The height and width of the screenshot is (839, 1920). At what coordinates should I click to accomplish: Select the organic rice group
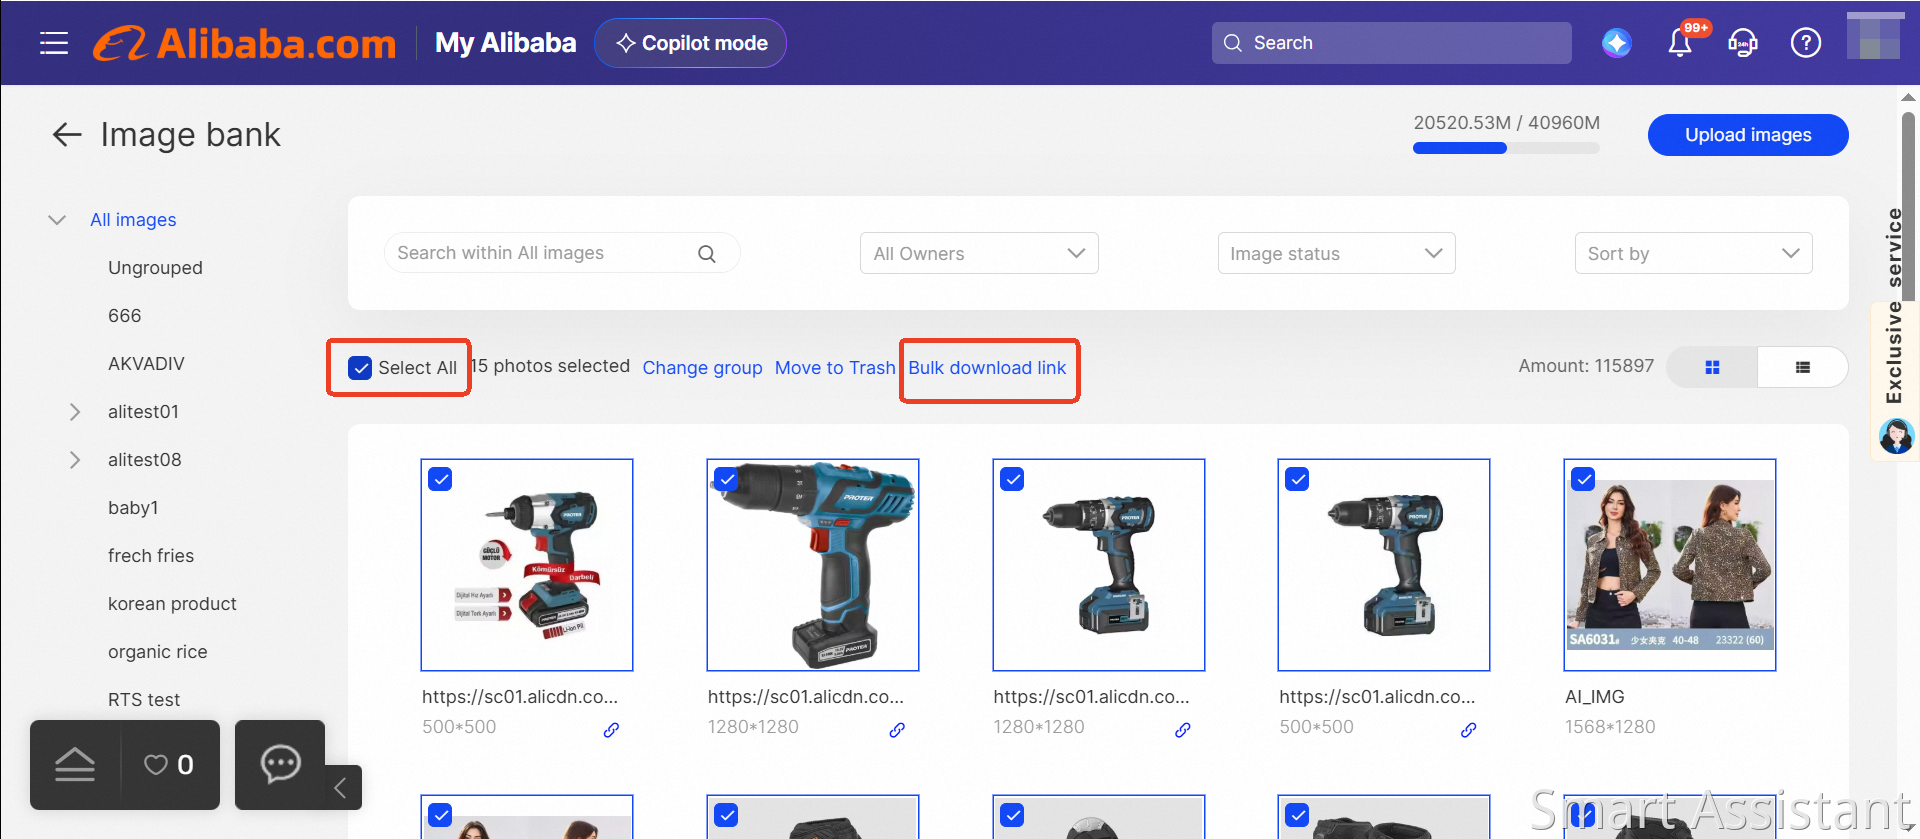tap(158, 652)
